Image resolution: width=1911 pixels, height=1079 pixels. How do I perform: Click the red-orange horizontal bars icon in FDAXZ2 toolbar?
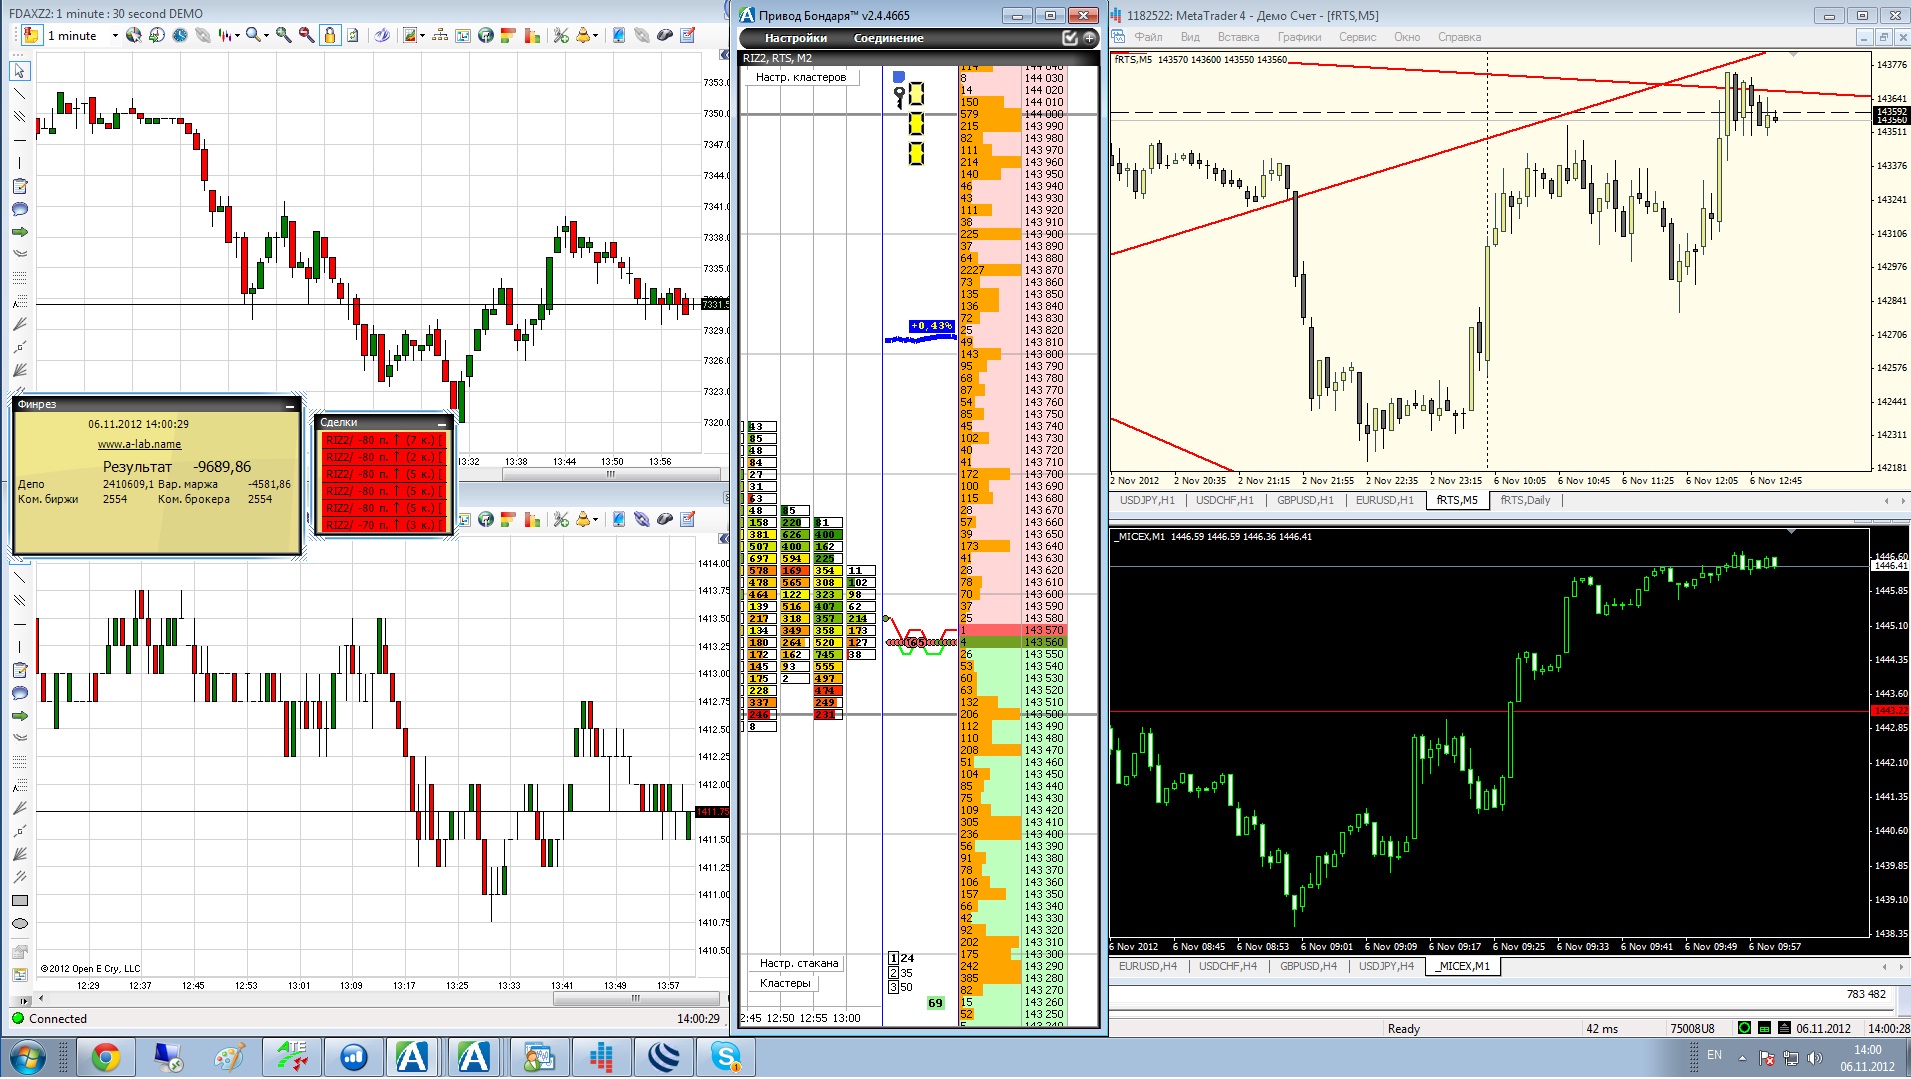pos(509,36)
